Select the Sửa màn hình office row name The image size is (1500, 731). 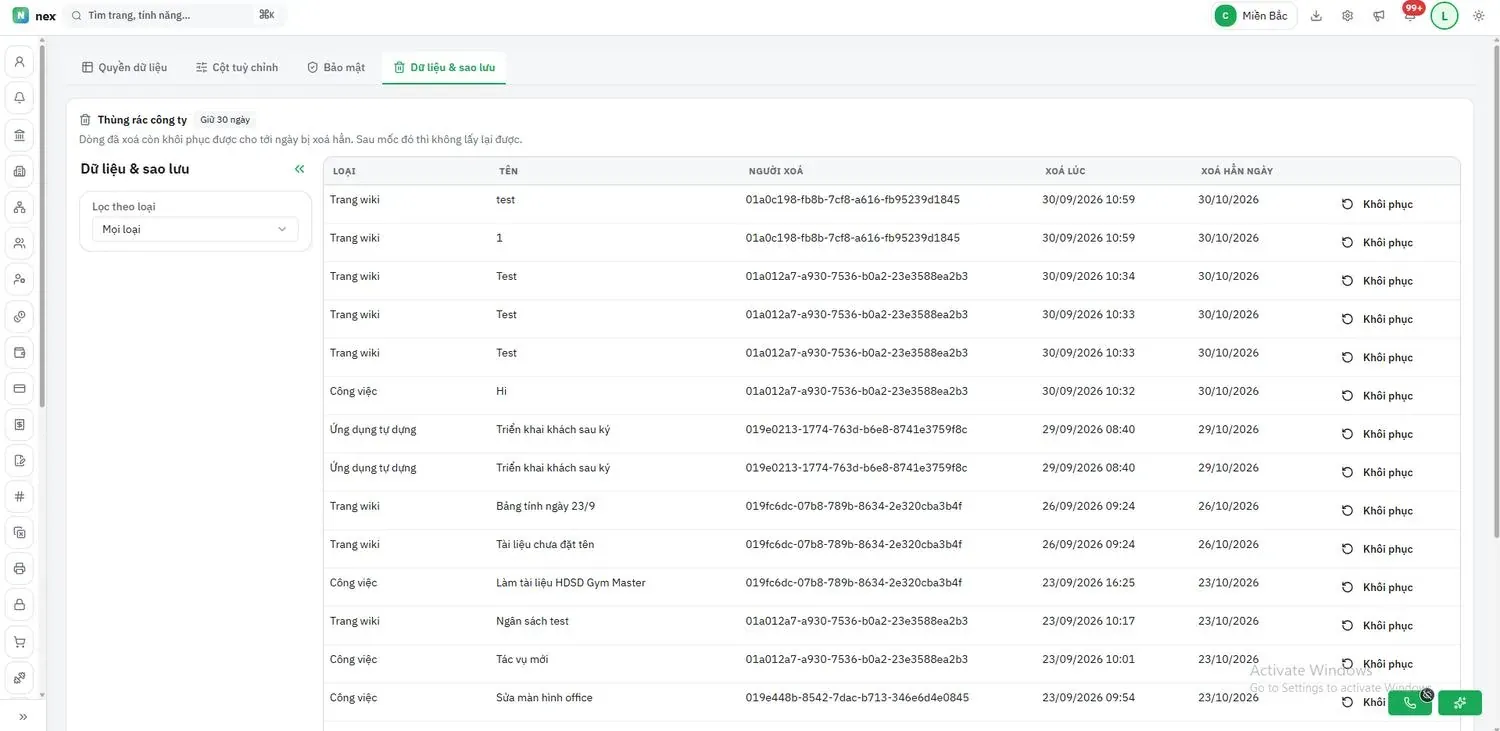point(544,697)
